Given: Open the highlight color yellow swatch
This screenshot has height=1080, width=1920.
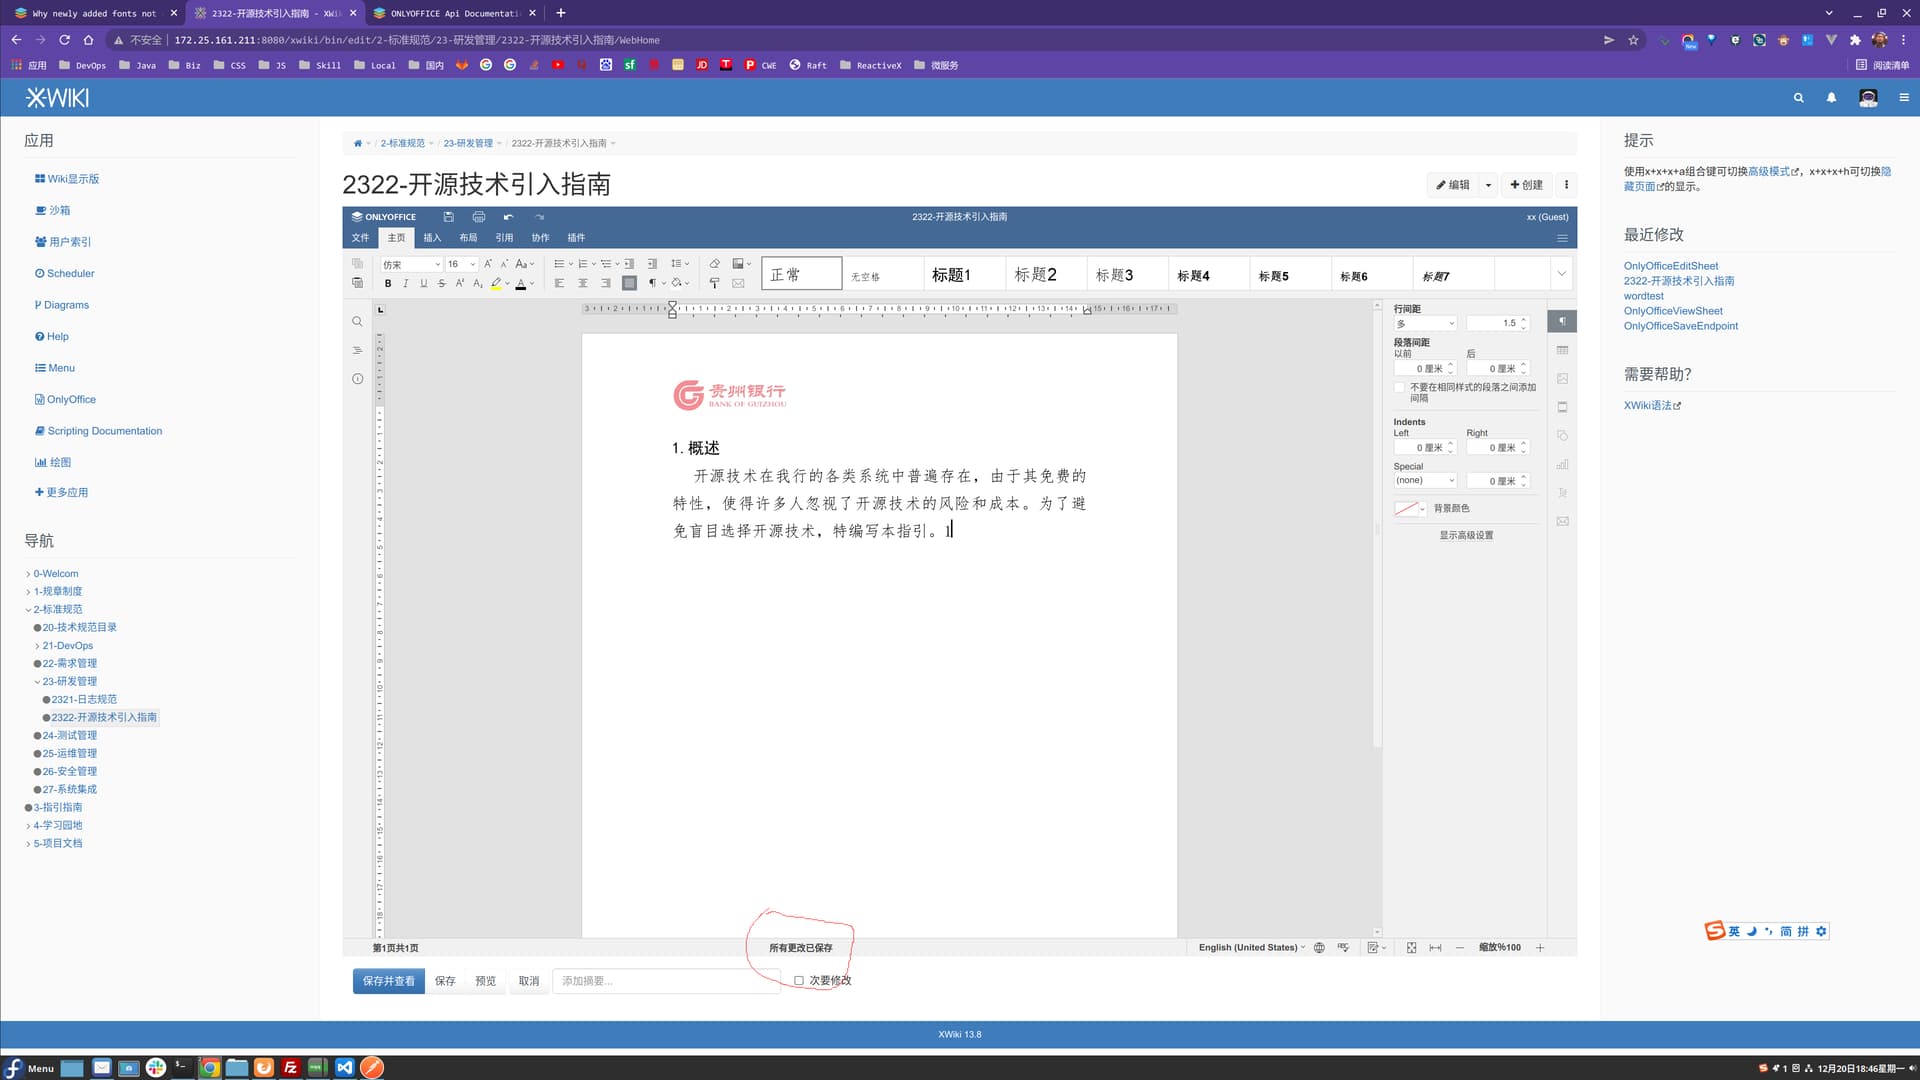Looking at the screenshot, I should pos(496,284).
